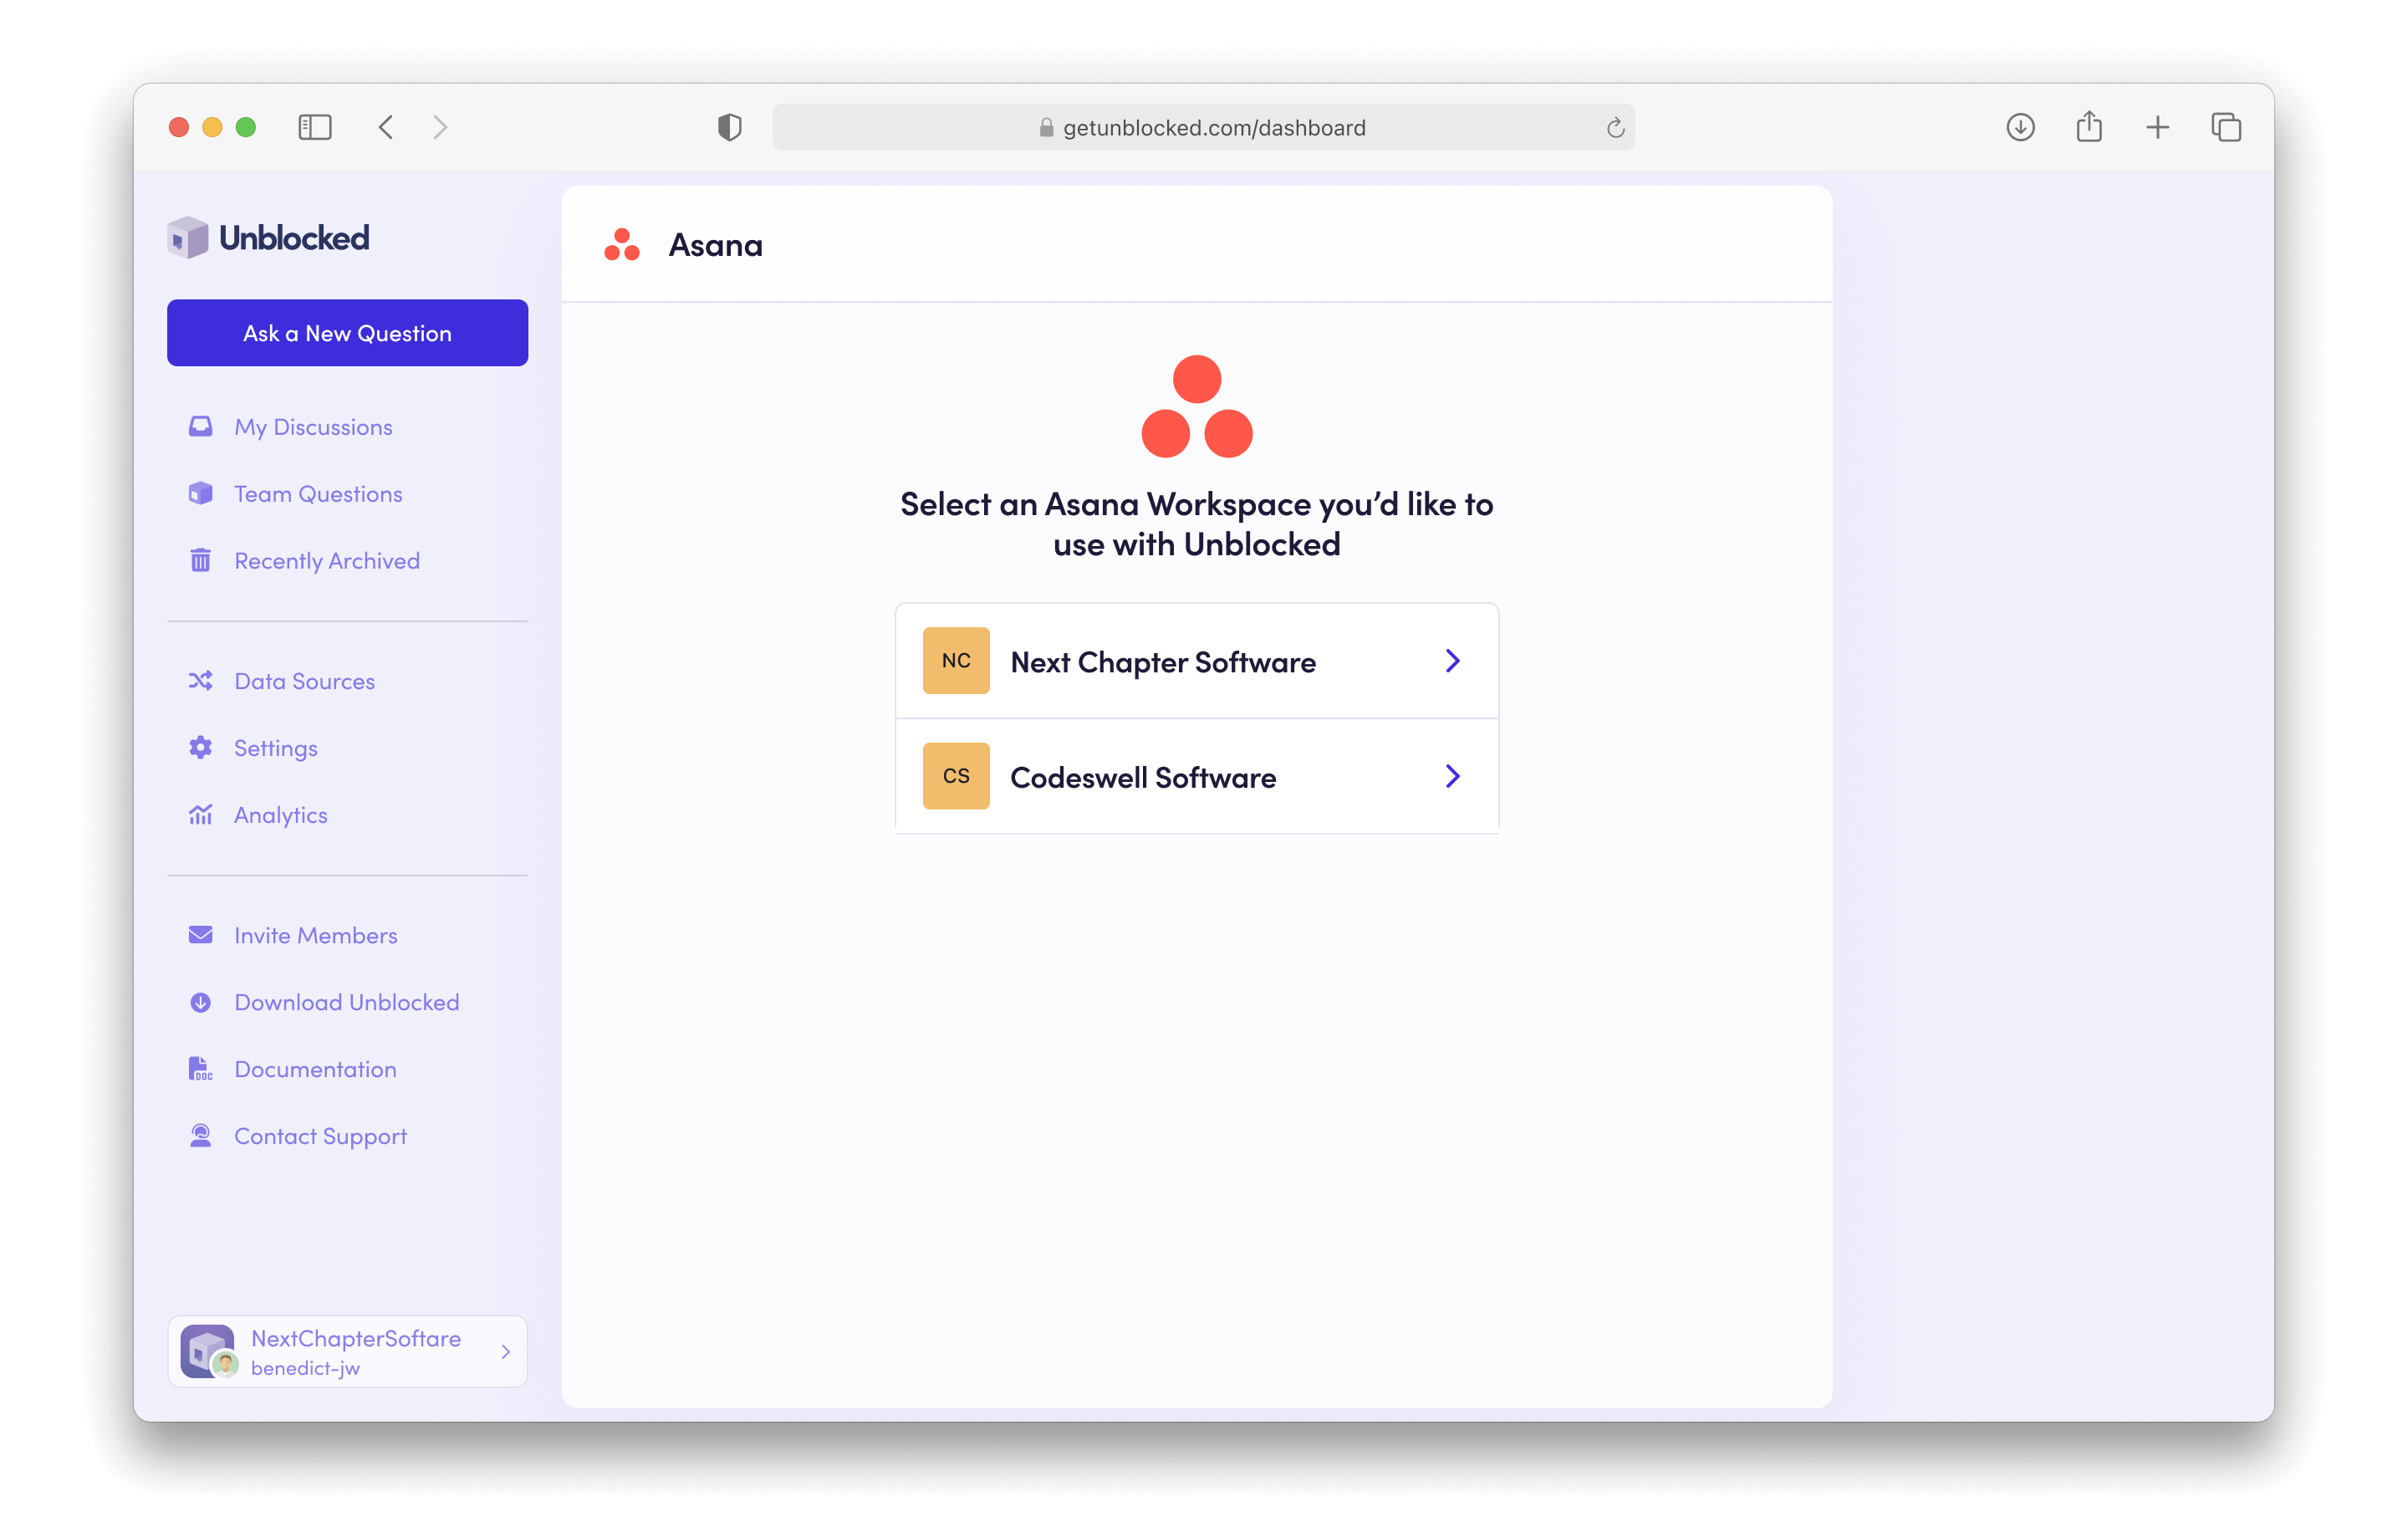Click the benedict-jw username

click(305, 1368)
